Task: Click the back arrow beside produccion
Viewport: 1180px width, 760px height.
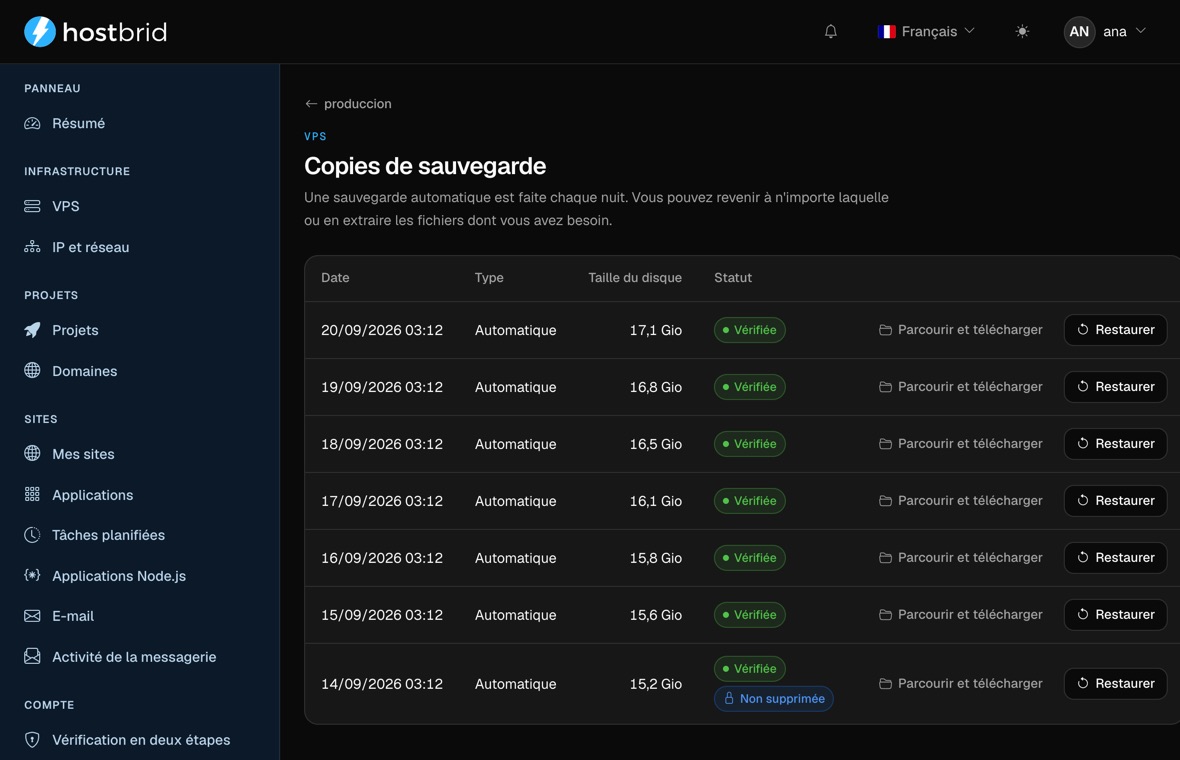Action: [x=311, y=104]
